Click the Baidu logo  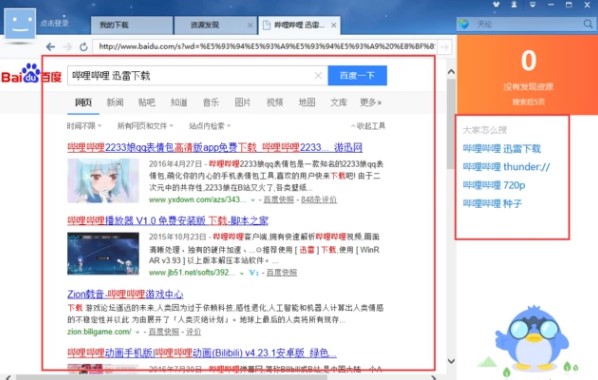[x=31, y=74]
